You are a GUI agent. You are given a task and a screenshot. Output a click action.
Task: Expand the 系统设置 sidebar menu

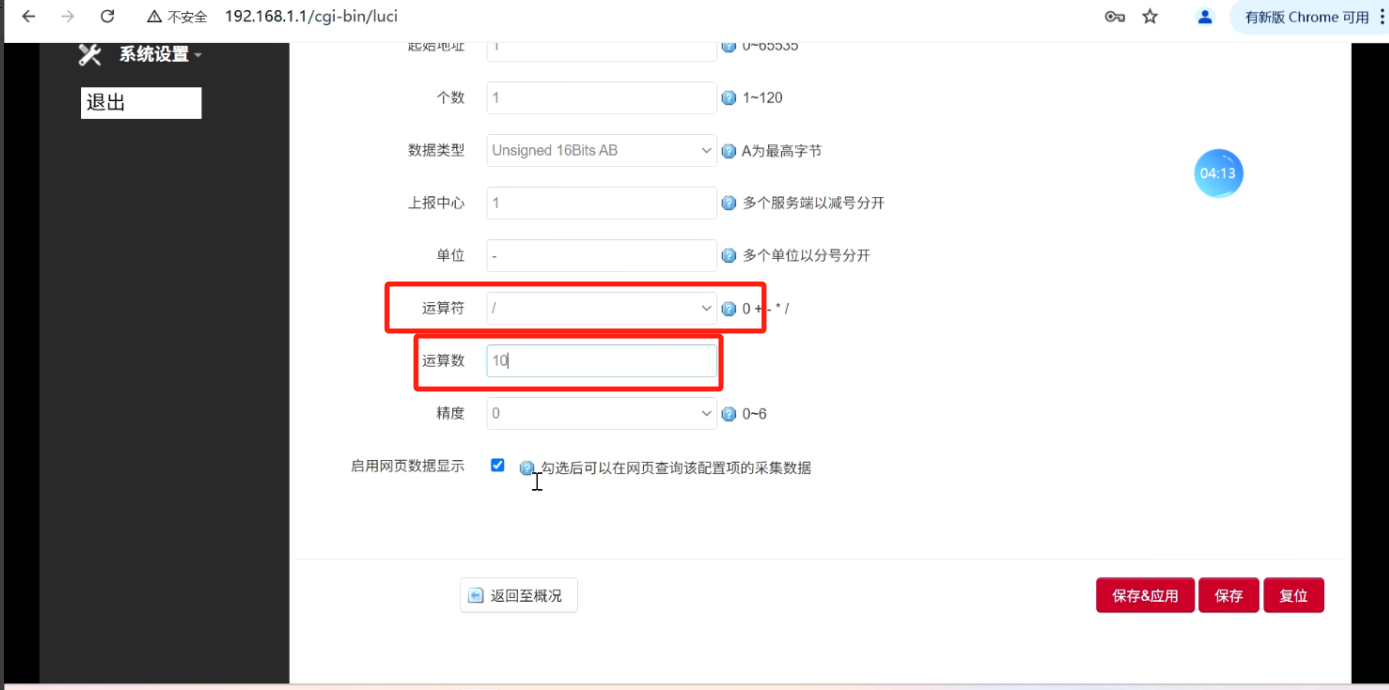point(147,54)
